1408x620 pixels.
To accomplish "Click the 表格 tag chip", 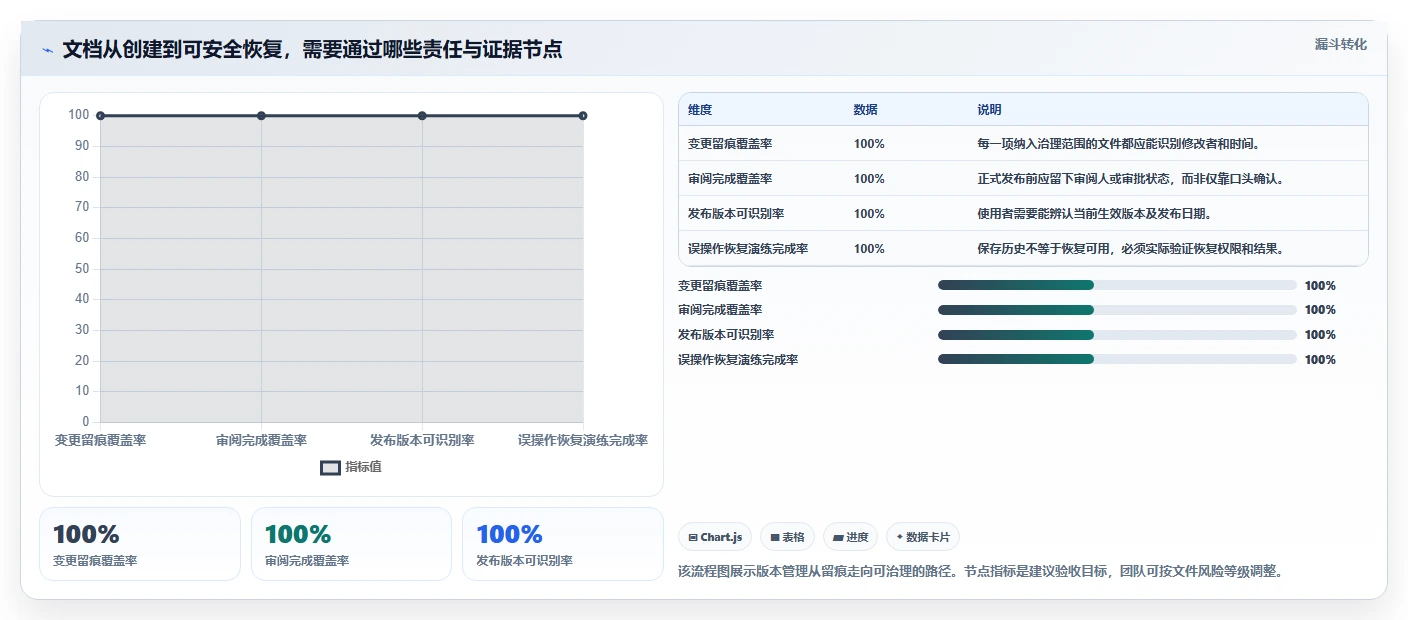I will tap(788, 537).
